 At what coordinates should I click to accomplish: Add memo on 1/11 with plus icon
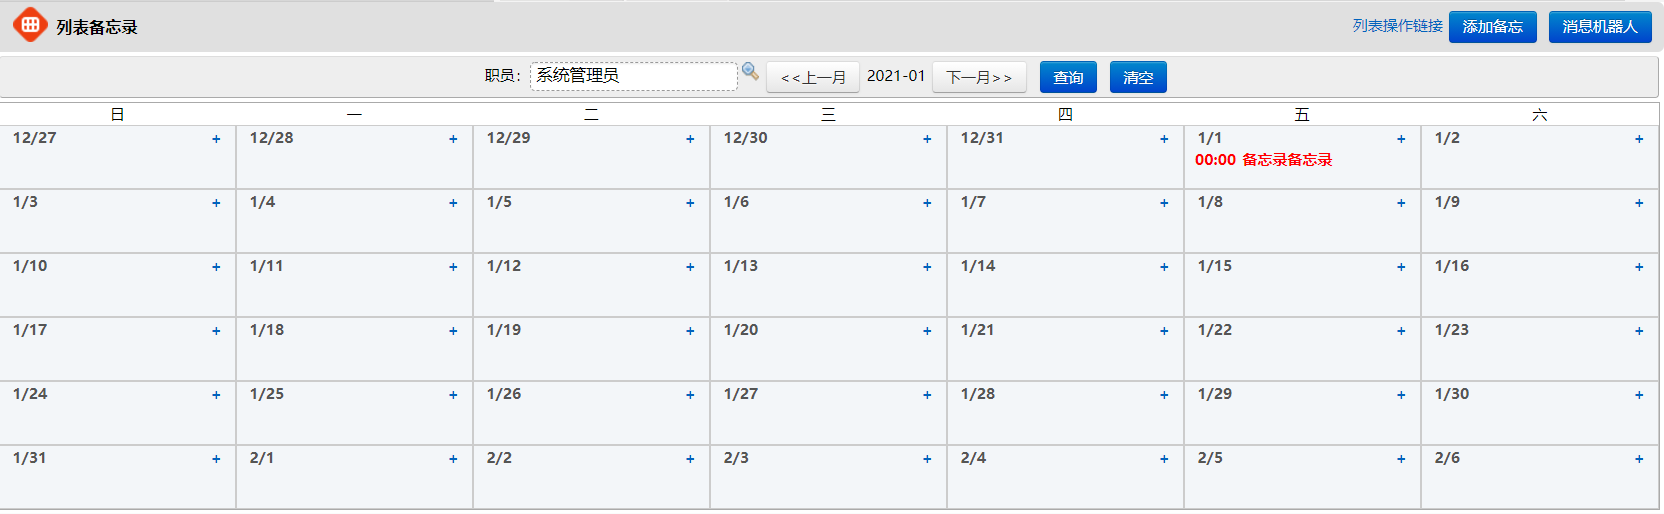453,267
